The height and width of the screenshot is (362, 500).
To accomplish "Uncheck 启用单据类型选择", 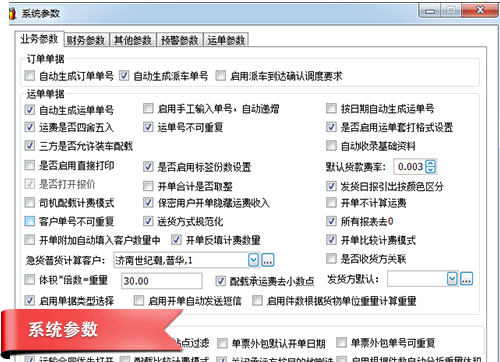I will (30, 301).
